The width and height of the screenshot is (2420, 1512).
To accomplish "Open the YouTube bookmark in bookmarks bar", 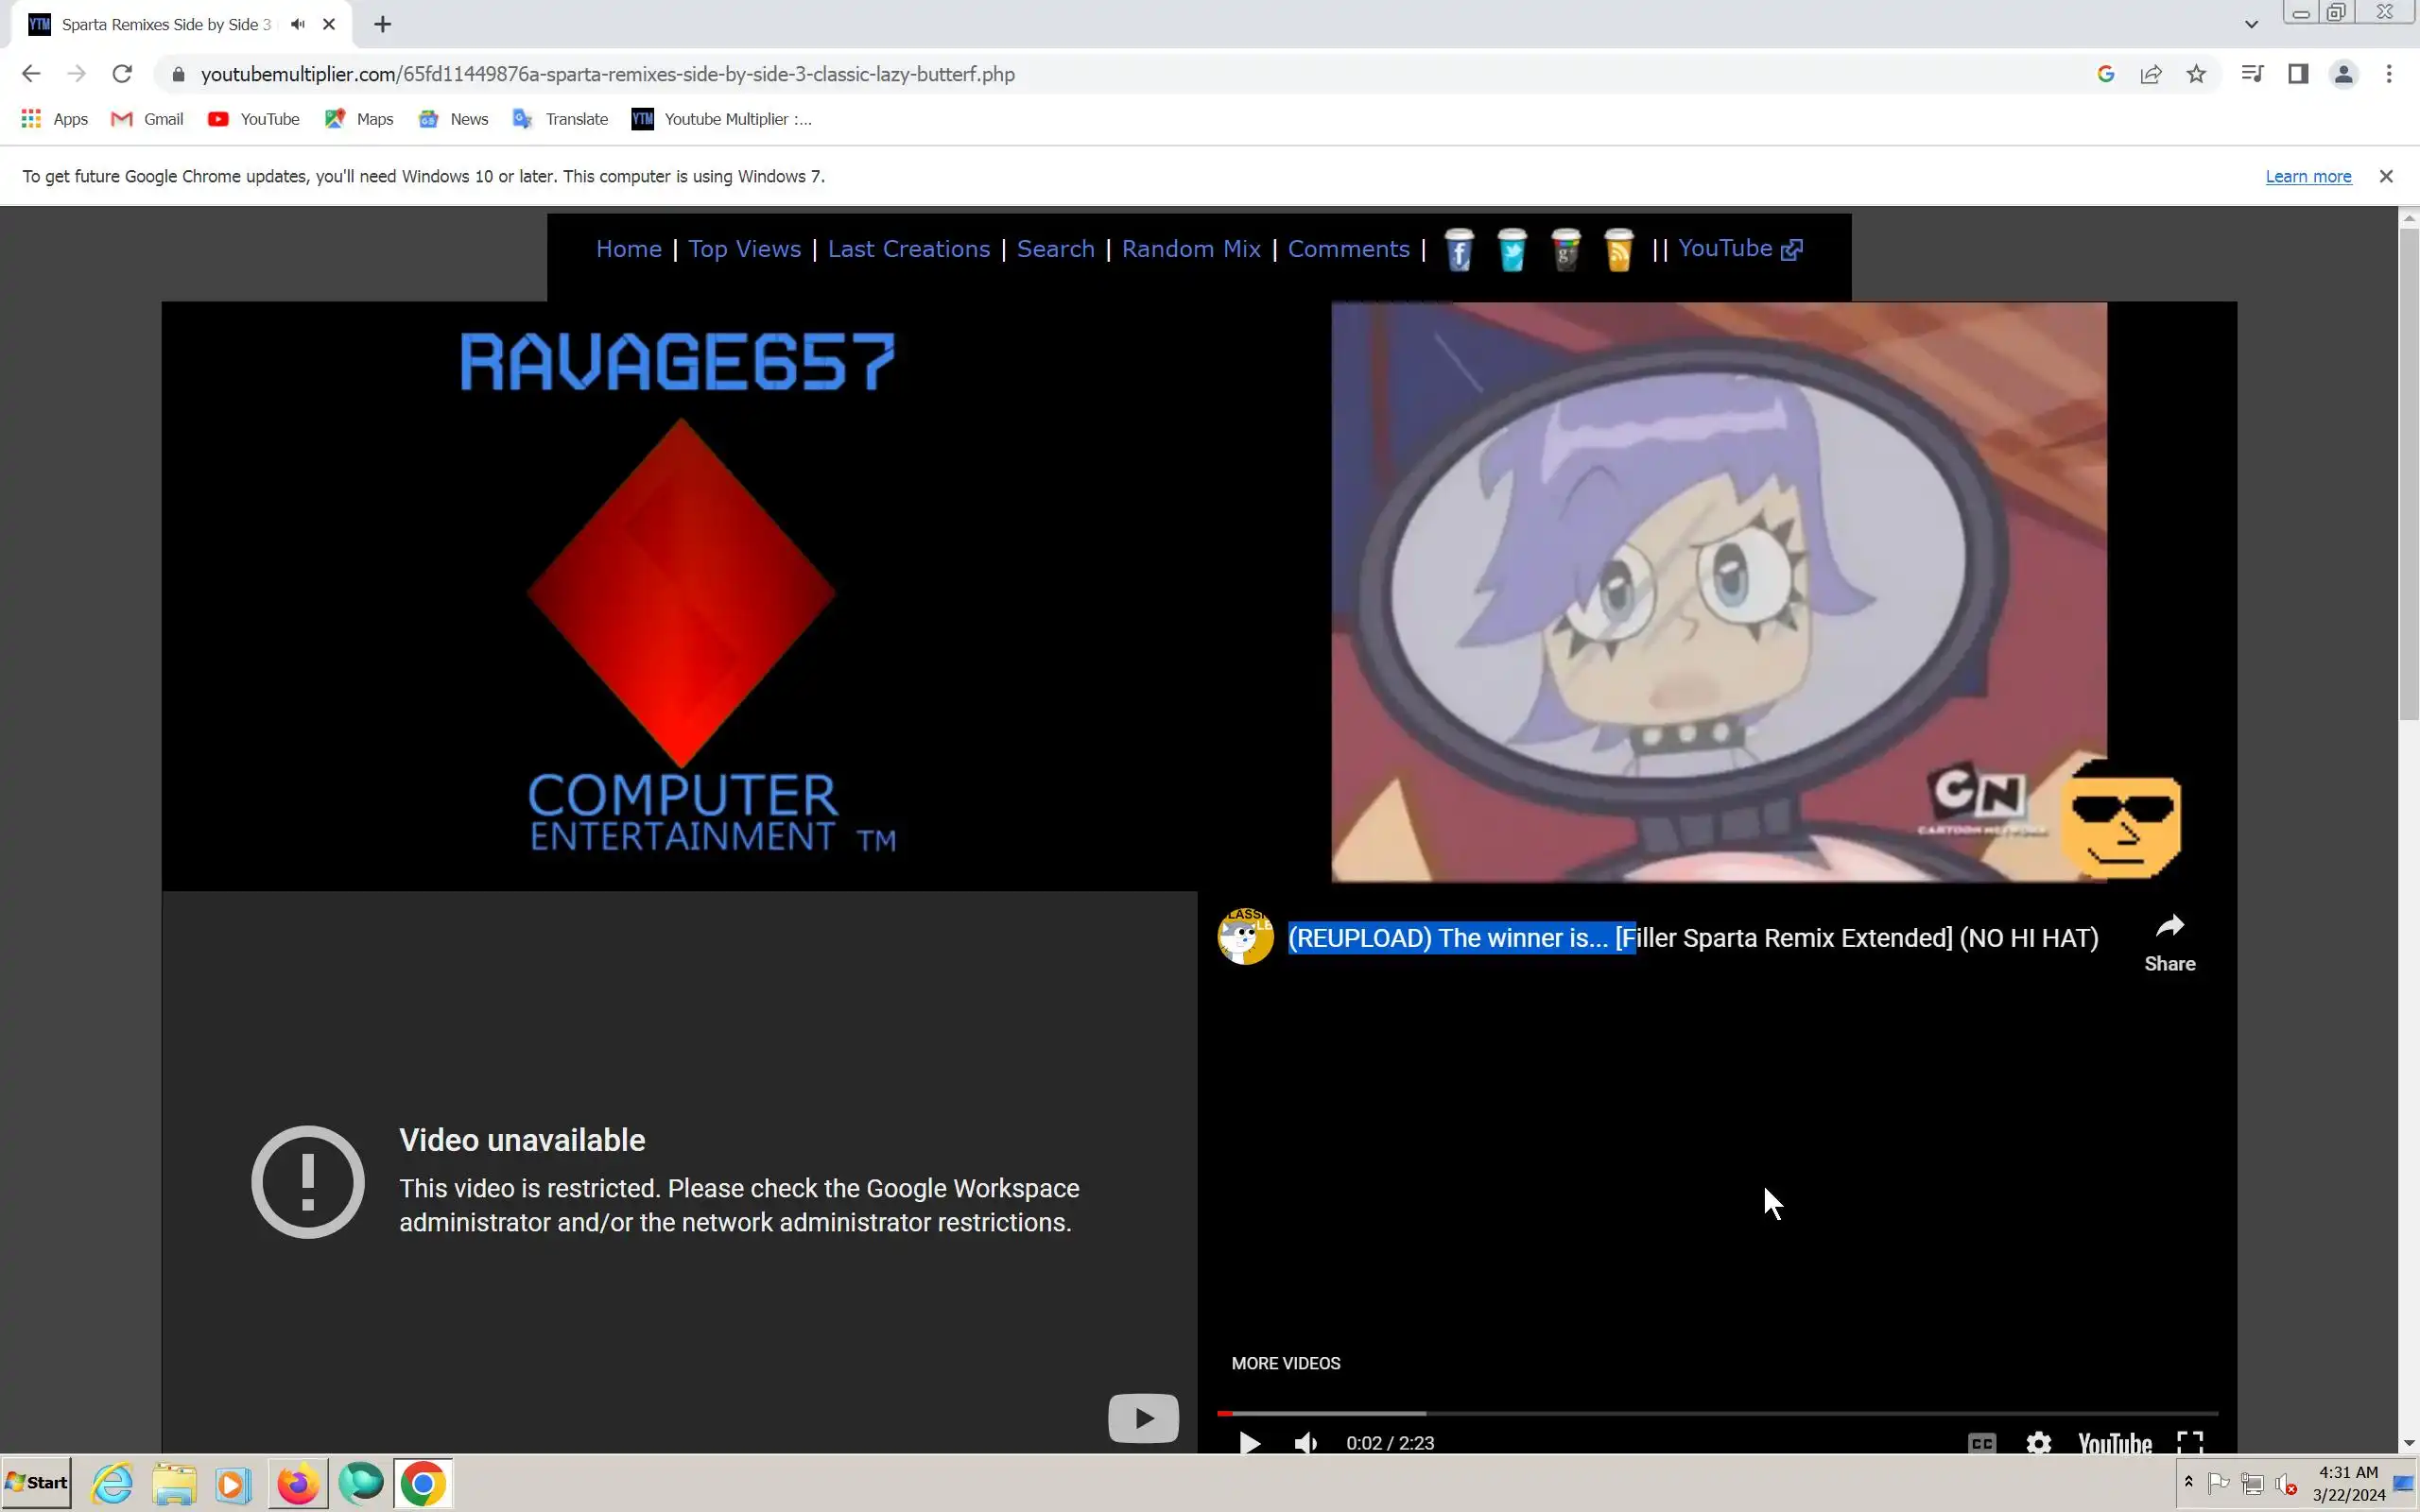I will click(254, 119).
